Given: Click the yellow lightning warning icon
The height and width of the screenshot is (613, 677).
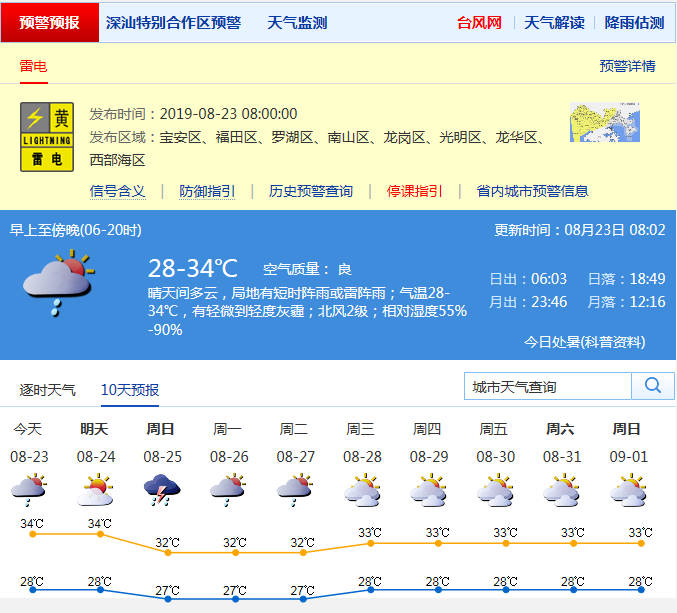Looking at the screenshot, I should tap(47, 136).
